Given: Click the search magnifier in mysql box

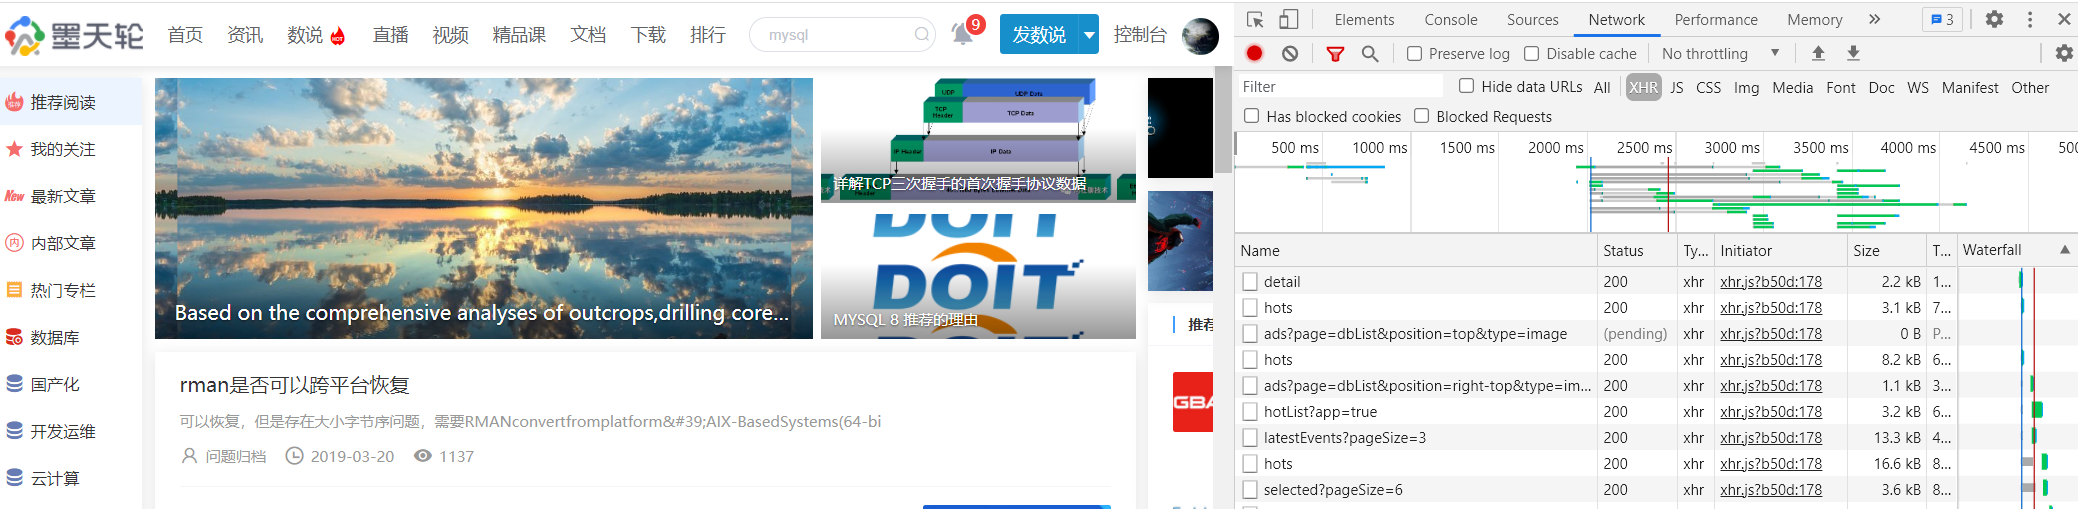Looking at the screenshot, I should [921, 35].
